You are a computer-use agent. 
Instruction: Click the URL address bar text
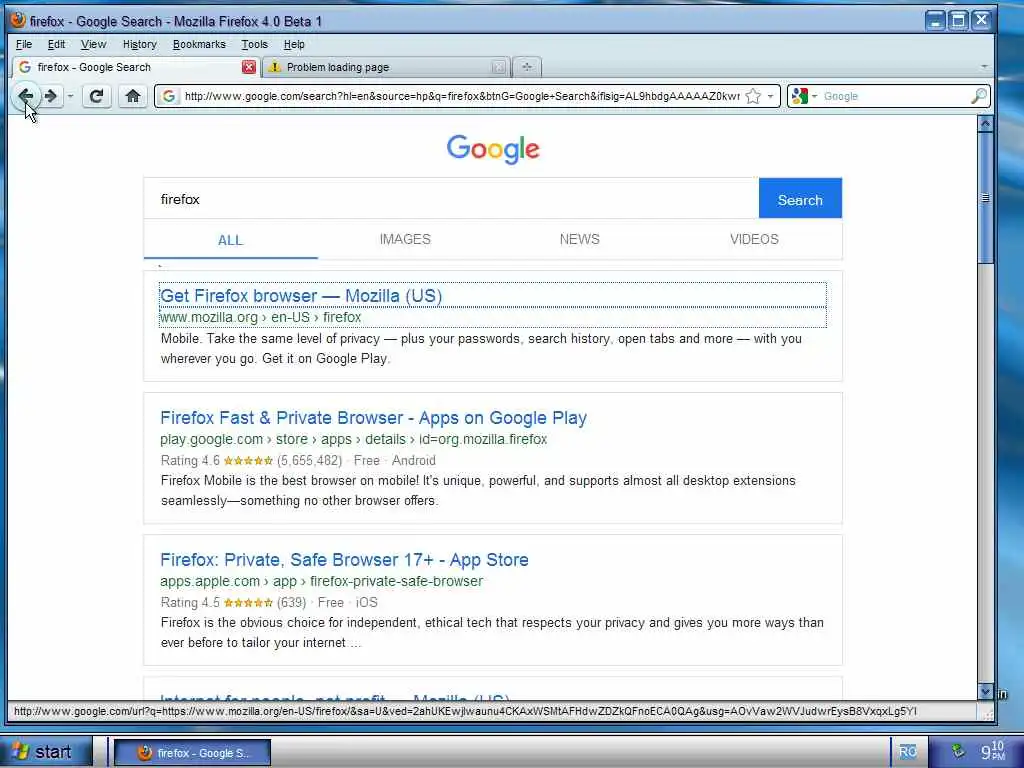462,96
